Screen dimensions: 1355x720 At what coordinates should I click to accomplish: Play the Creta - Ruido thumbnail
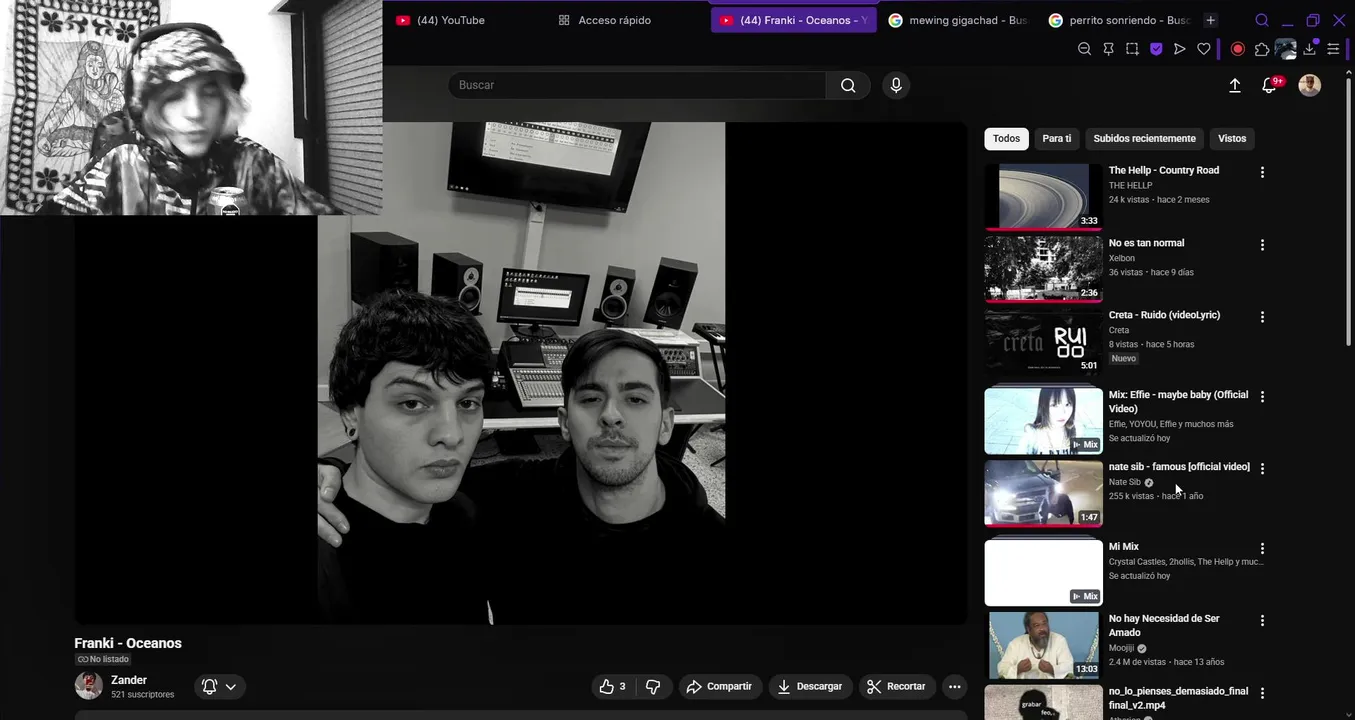(1043, 342)
